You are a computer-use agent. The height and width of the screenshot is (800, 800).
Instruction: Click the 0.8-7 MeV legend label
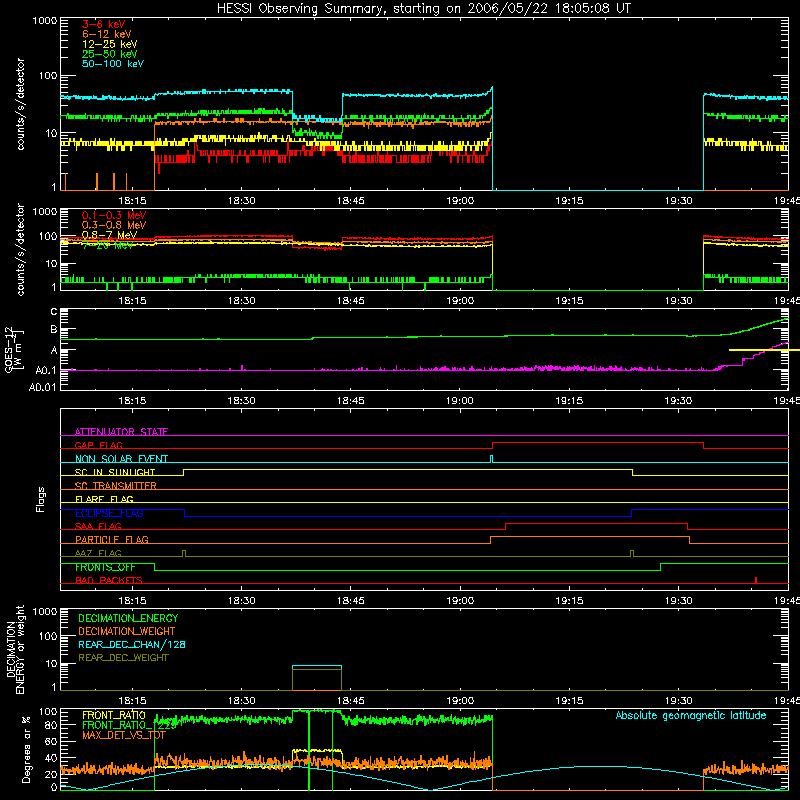click(x=109, y=235)
